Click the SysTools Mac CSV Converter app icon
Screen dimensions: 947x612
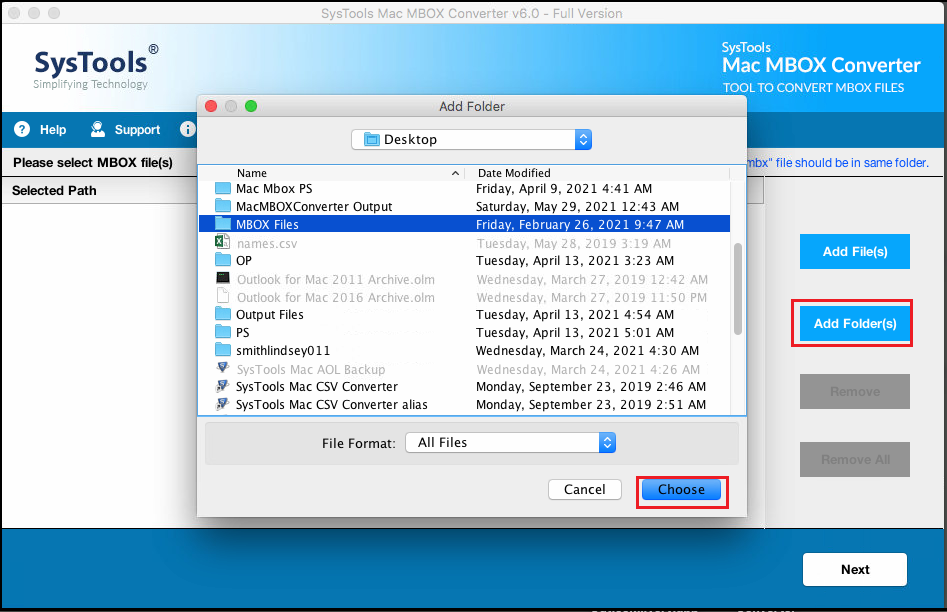[x=222, y=386]
